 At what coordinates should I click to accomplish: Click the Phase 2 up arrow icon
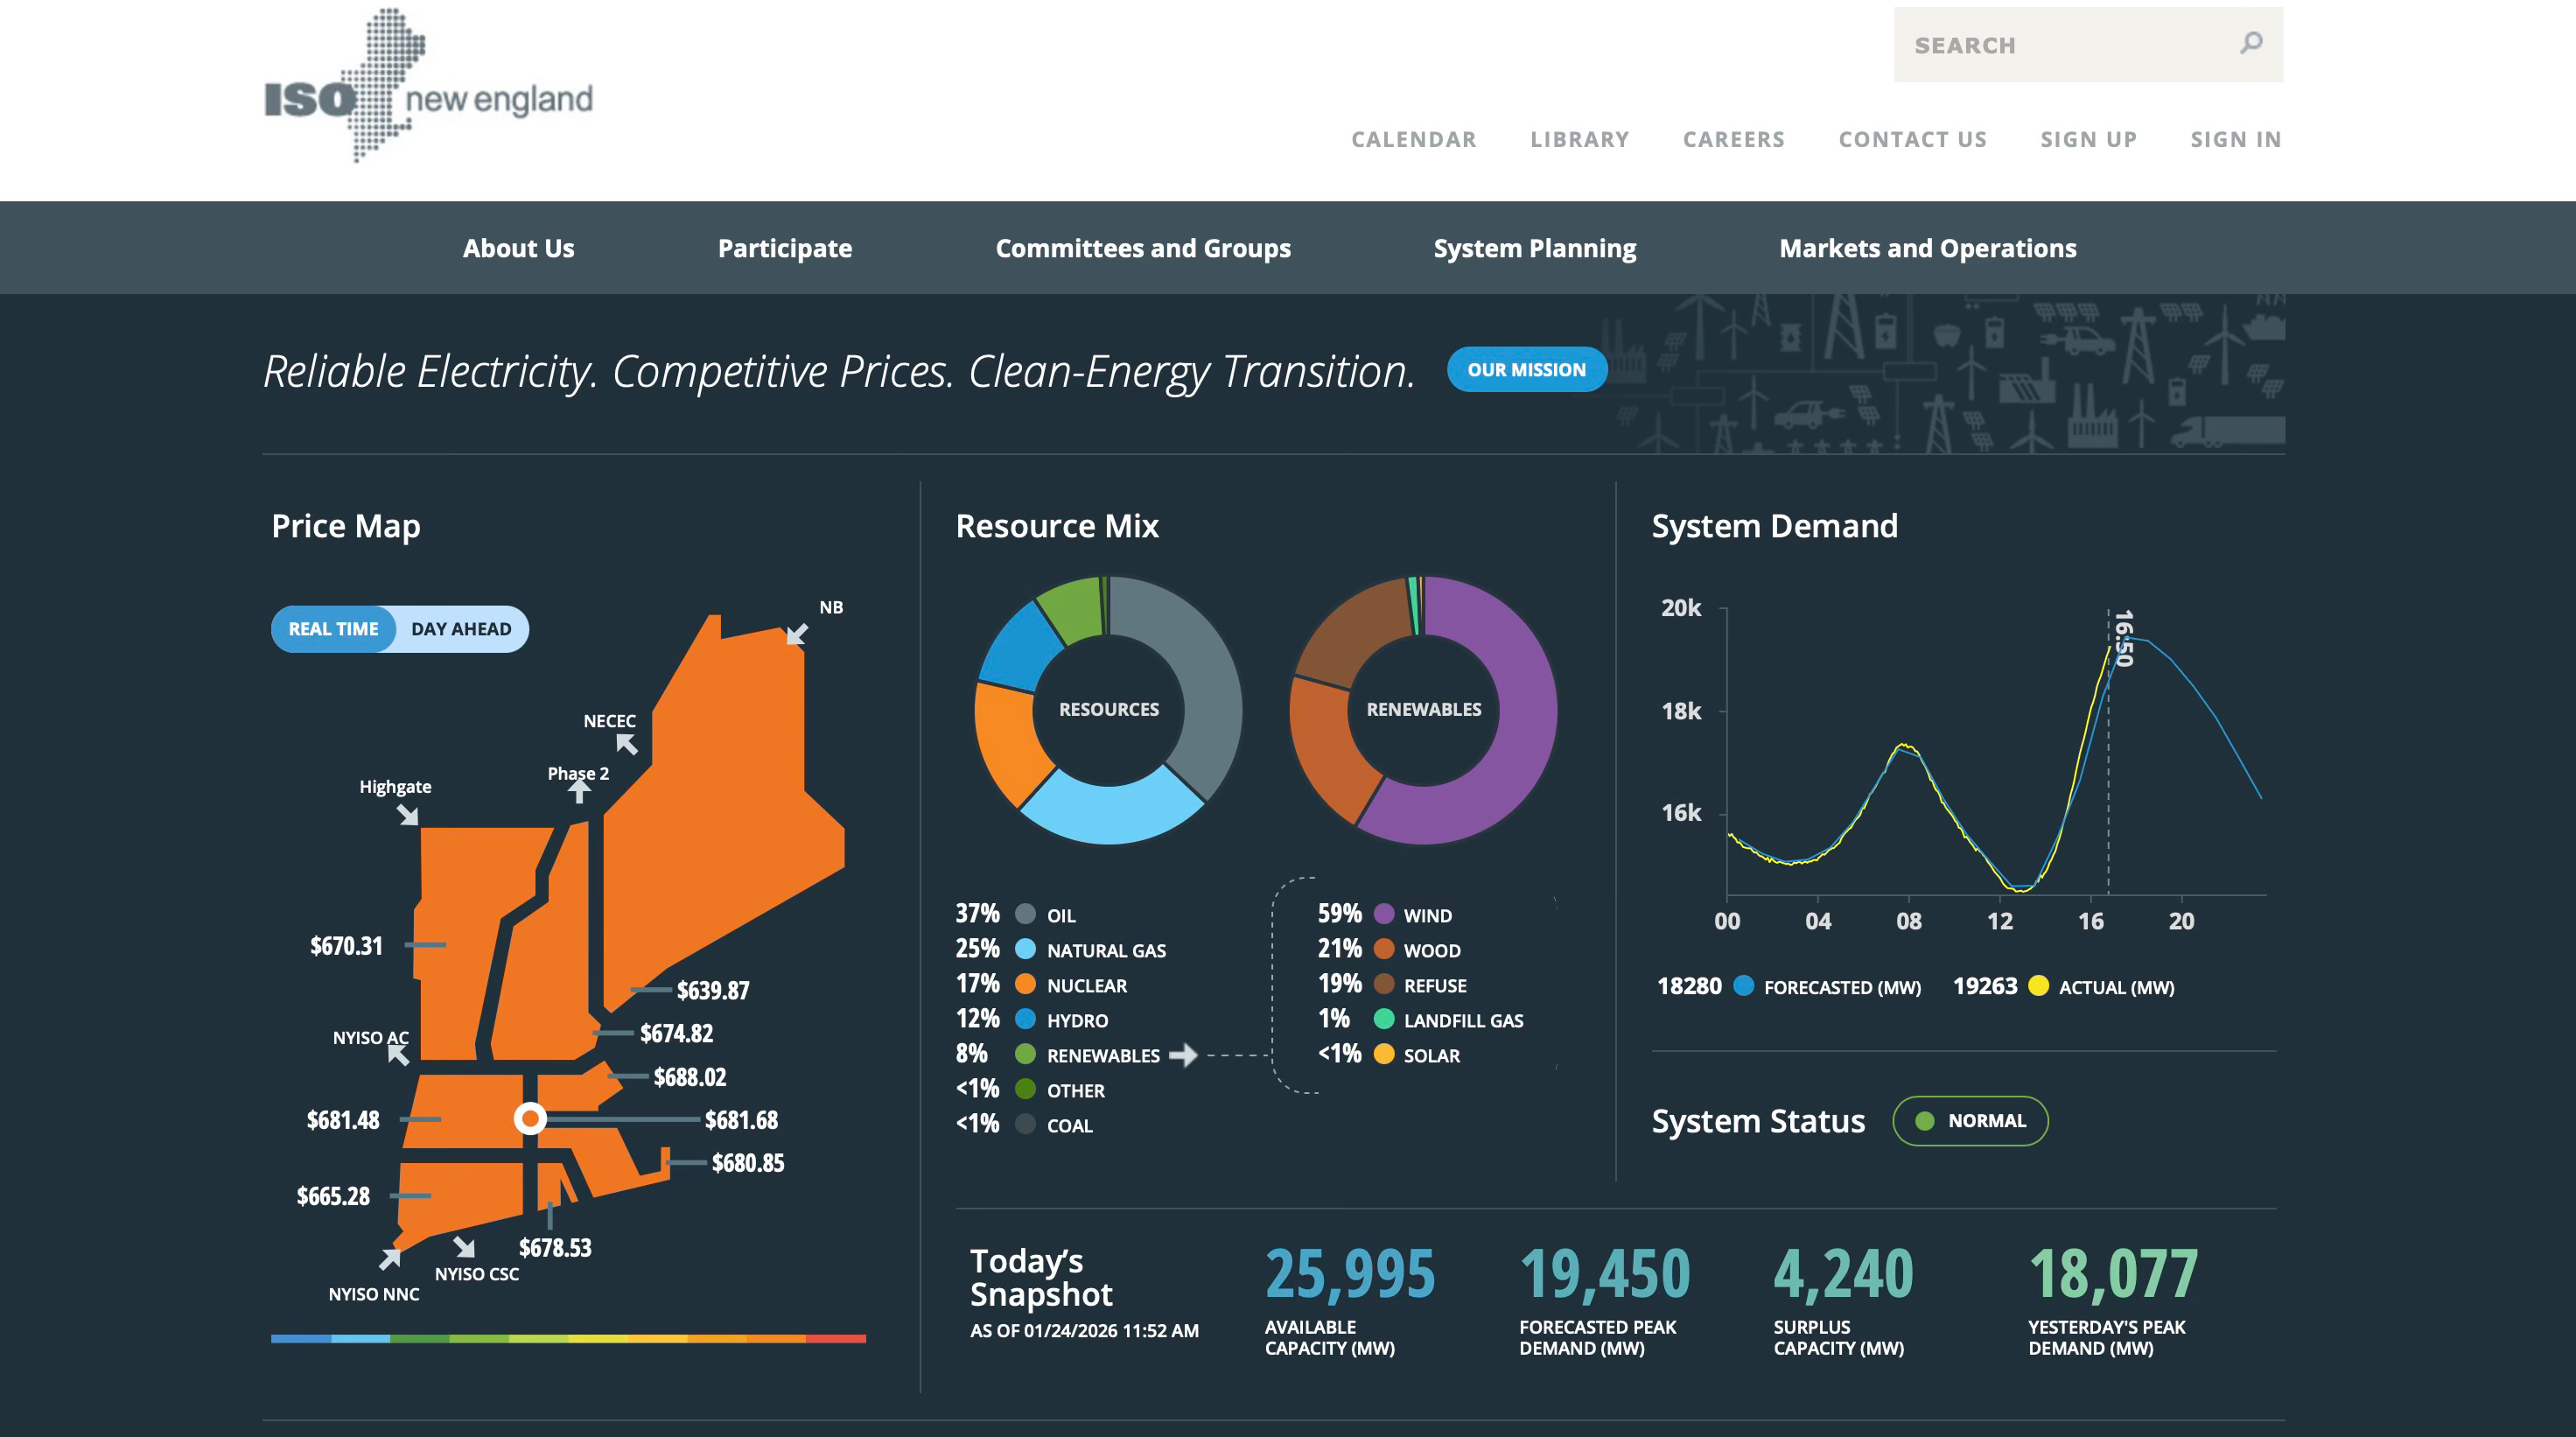click(x=579, y=791)
